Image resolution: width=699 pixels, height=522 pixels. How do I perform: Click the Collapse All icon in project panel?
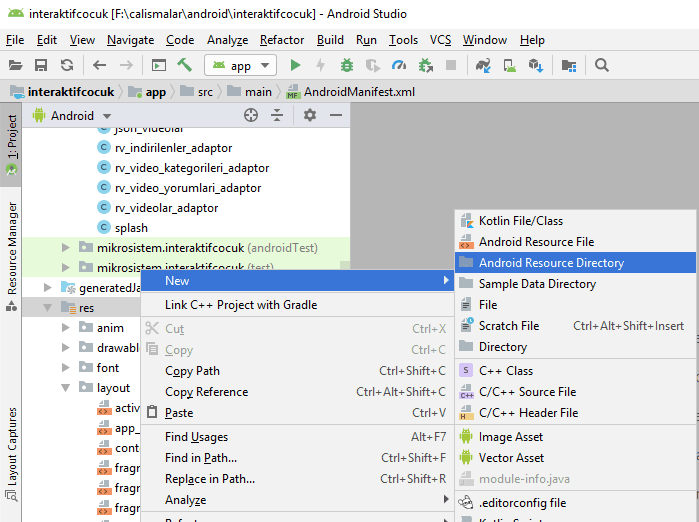277,115
